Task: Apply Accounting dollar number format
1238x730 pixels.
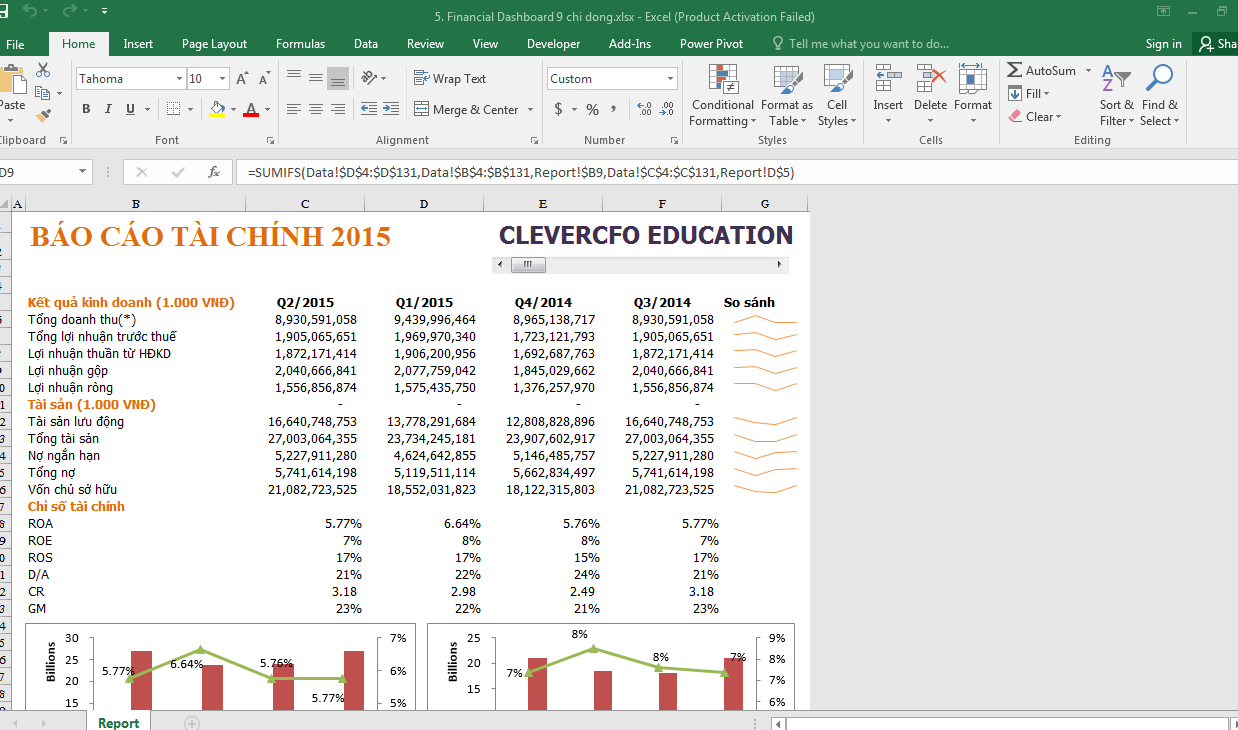Action: coord(559,109)
